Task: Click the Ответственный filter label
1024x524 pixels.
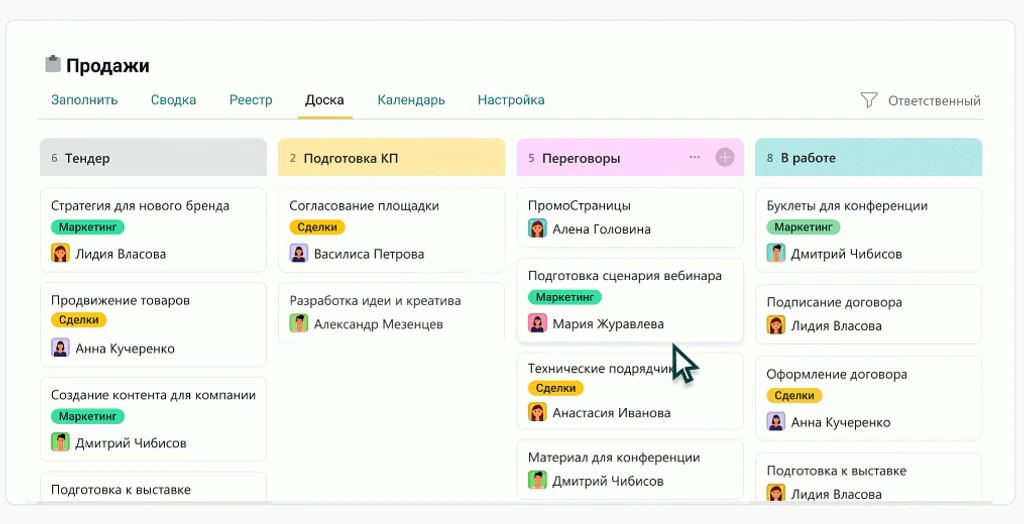Action: (x=934, y=101)
